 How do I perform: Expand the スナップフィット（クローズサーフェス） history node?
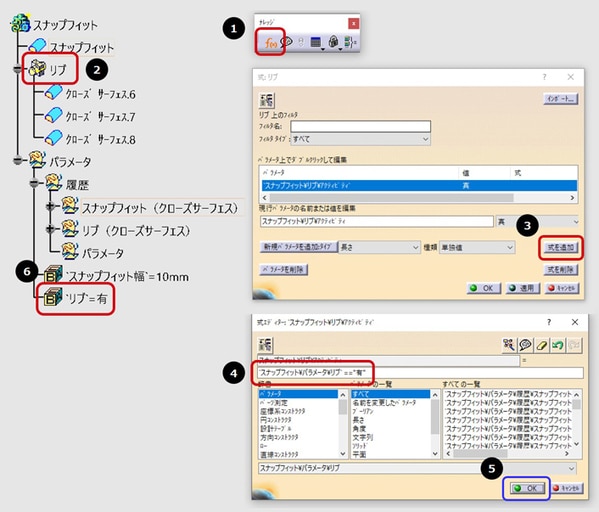50,206
